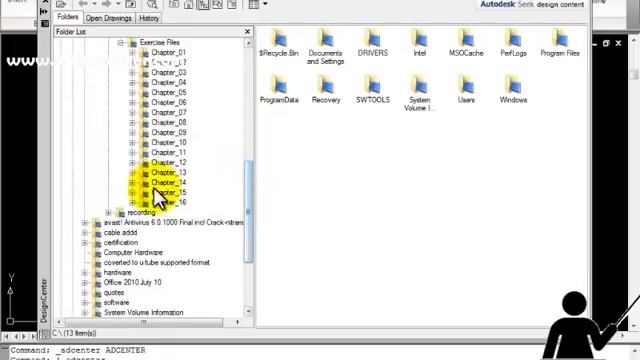Select Chapter_09 in the tree

click(x=169, y=132)
